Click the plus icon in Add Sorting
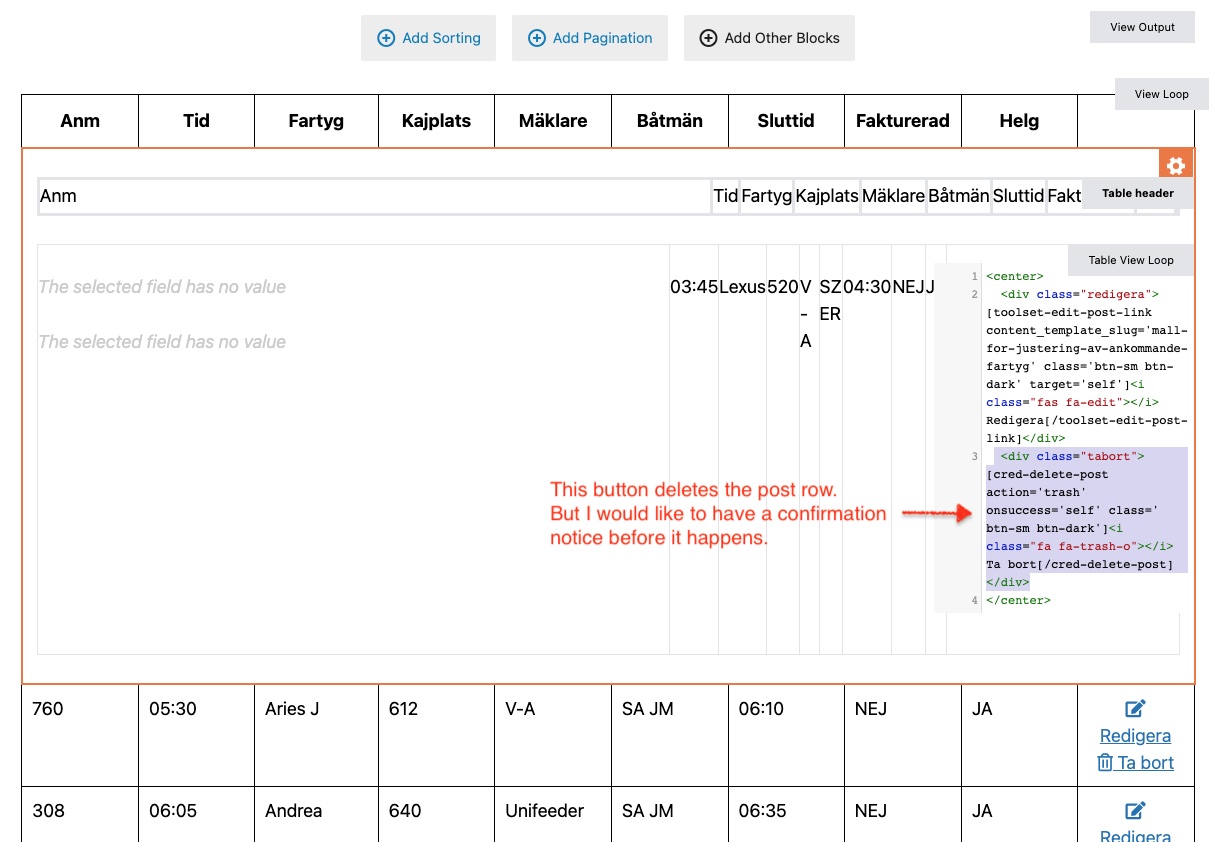The height and width of the screenshot is (842, 1219). point(386,38)
